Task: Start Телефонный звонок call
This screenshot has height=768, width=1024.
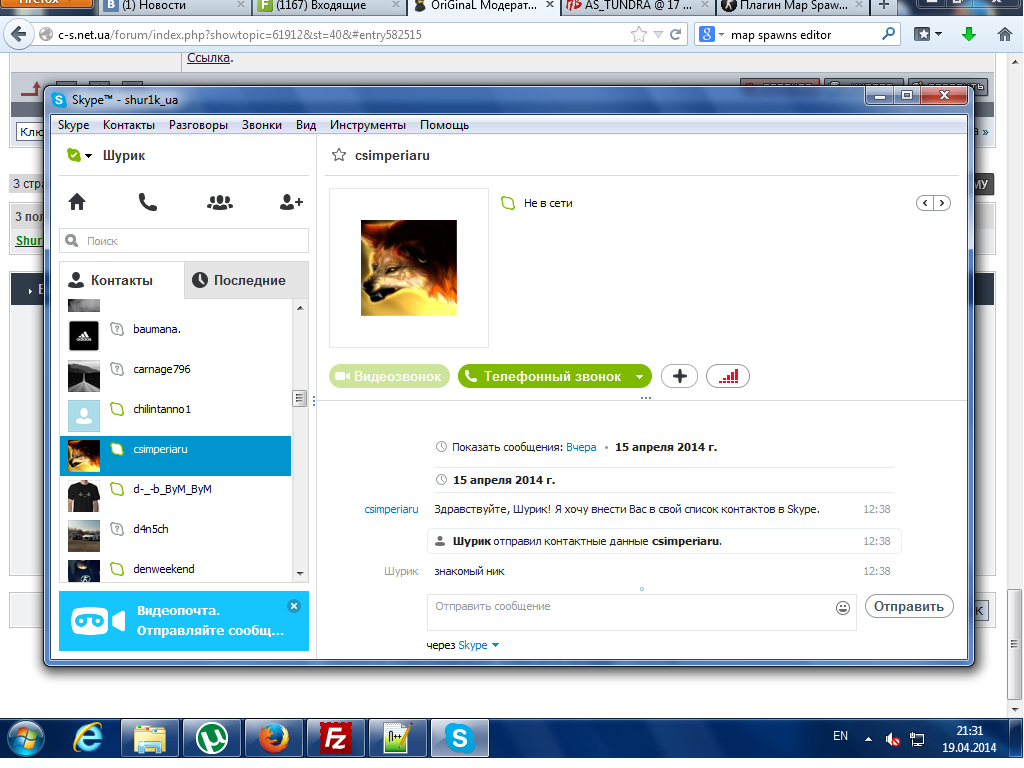Action: (x=545, y=376)
